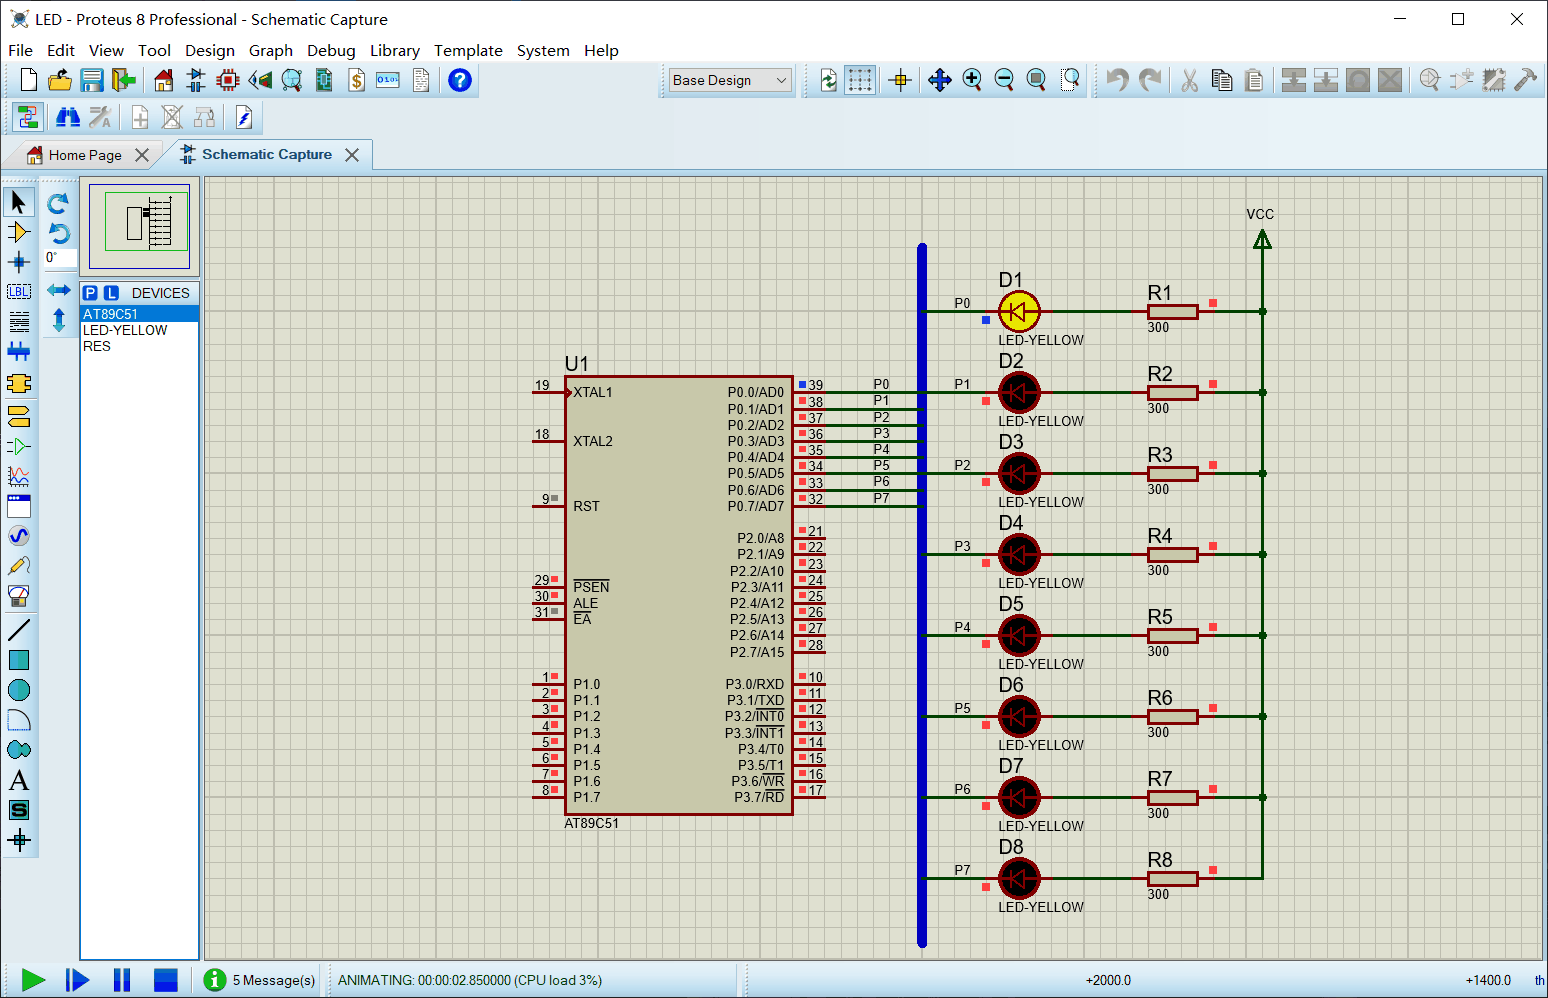Select the Graph mode tool

[x=18, y=476]
